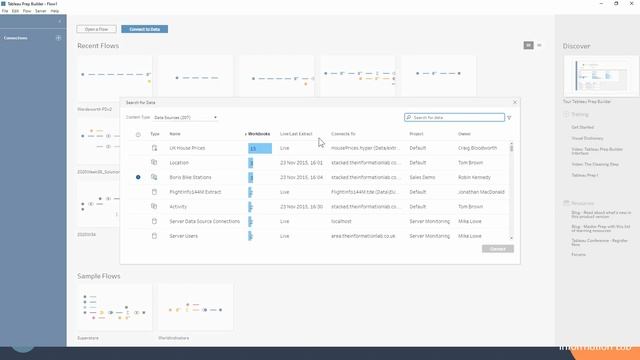Open the Forums link
This screenshot has height=360, width=640.
coord(578,254)
